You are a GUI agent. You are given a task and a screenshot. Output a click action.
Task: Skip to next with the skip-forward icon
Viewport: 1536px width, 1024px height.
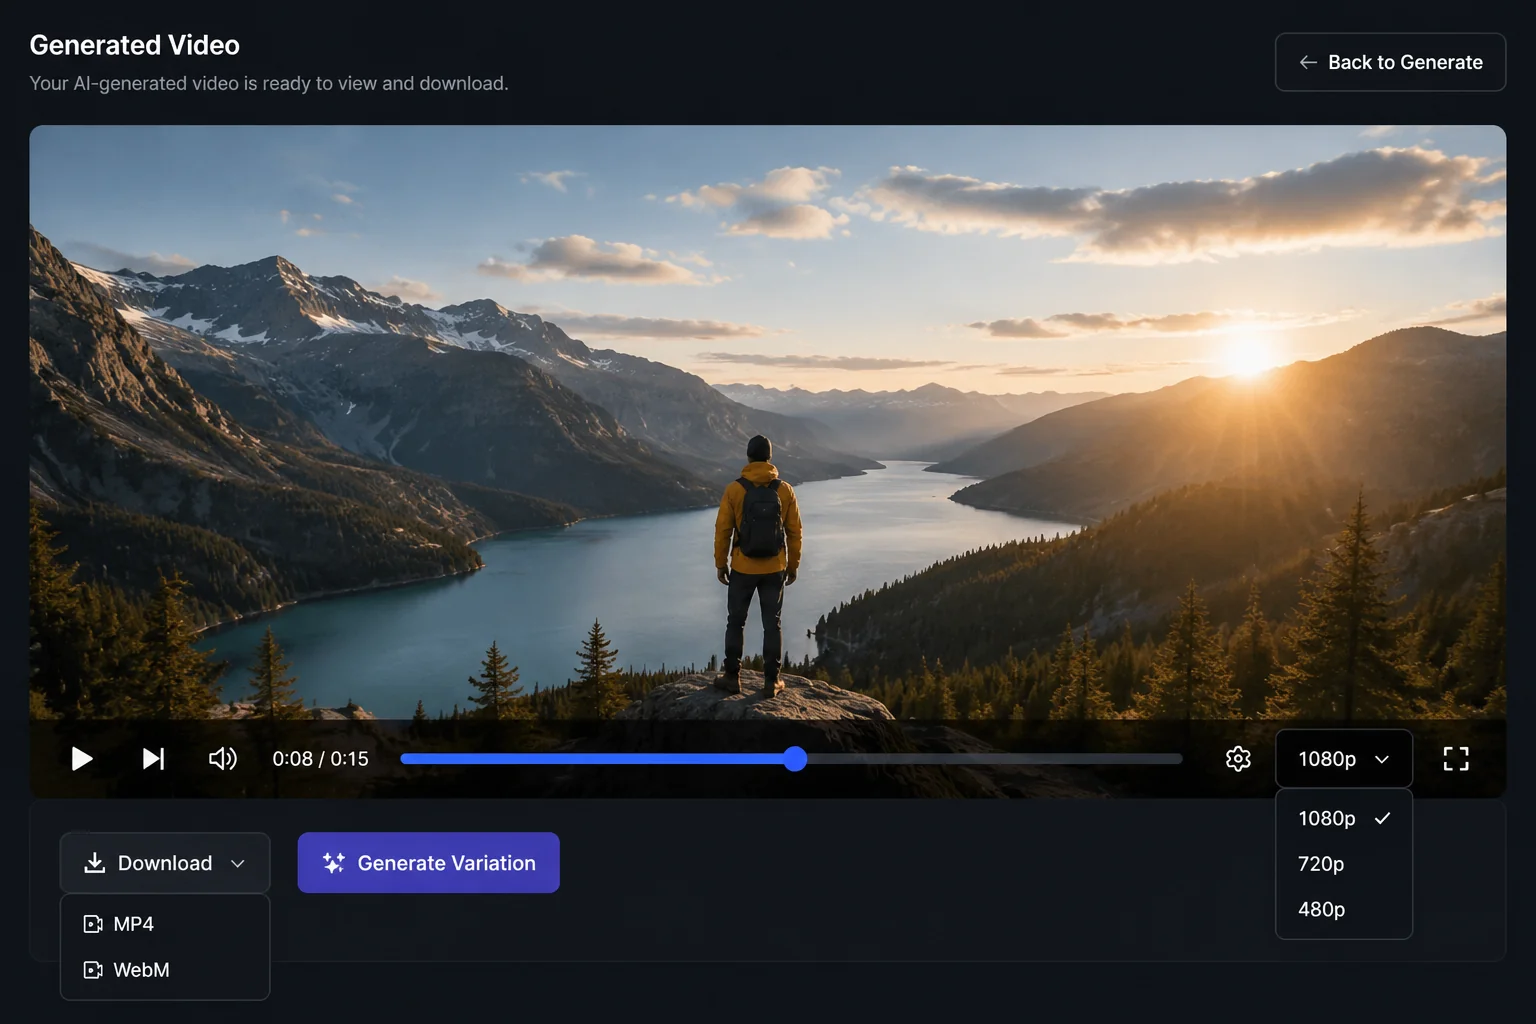[x=153, y=759]
